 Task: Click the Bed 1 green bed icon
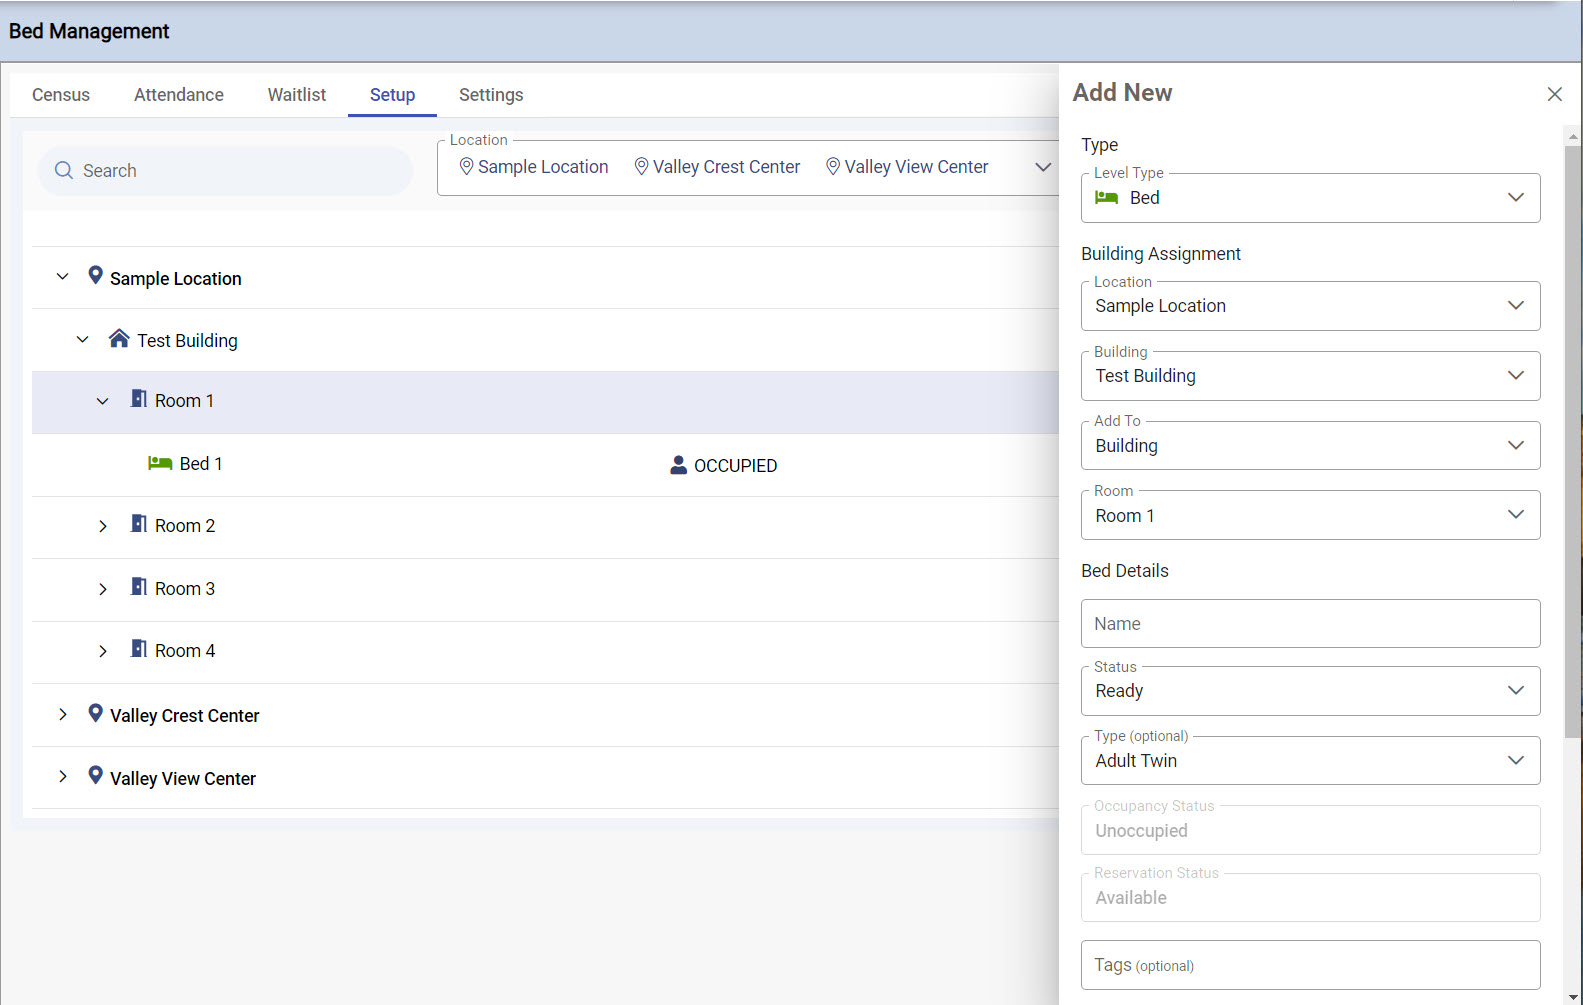coord(160,463)
